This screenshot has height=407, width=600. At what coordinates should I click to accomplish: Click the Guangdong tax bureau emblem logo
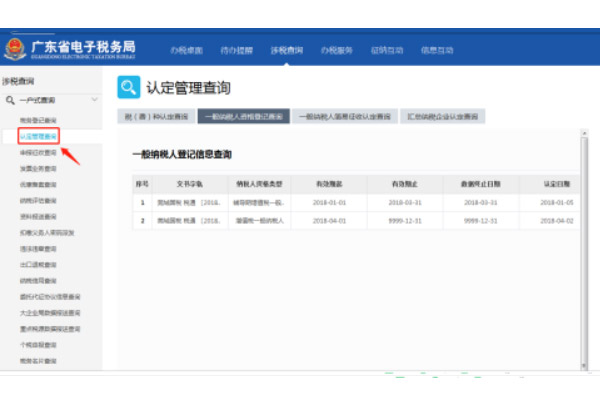(x=15, y=49)
